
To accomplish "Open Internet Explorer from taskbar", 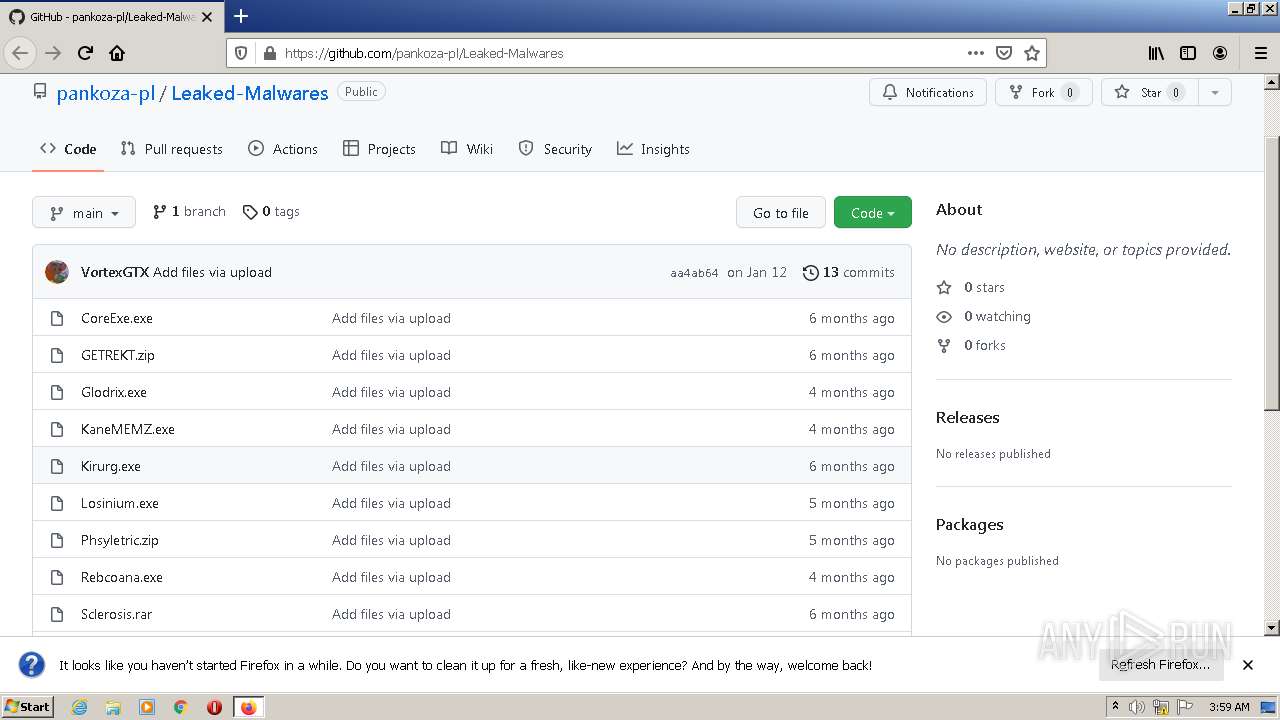I will tap(79, 707).
